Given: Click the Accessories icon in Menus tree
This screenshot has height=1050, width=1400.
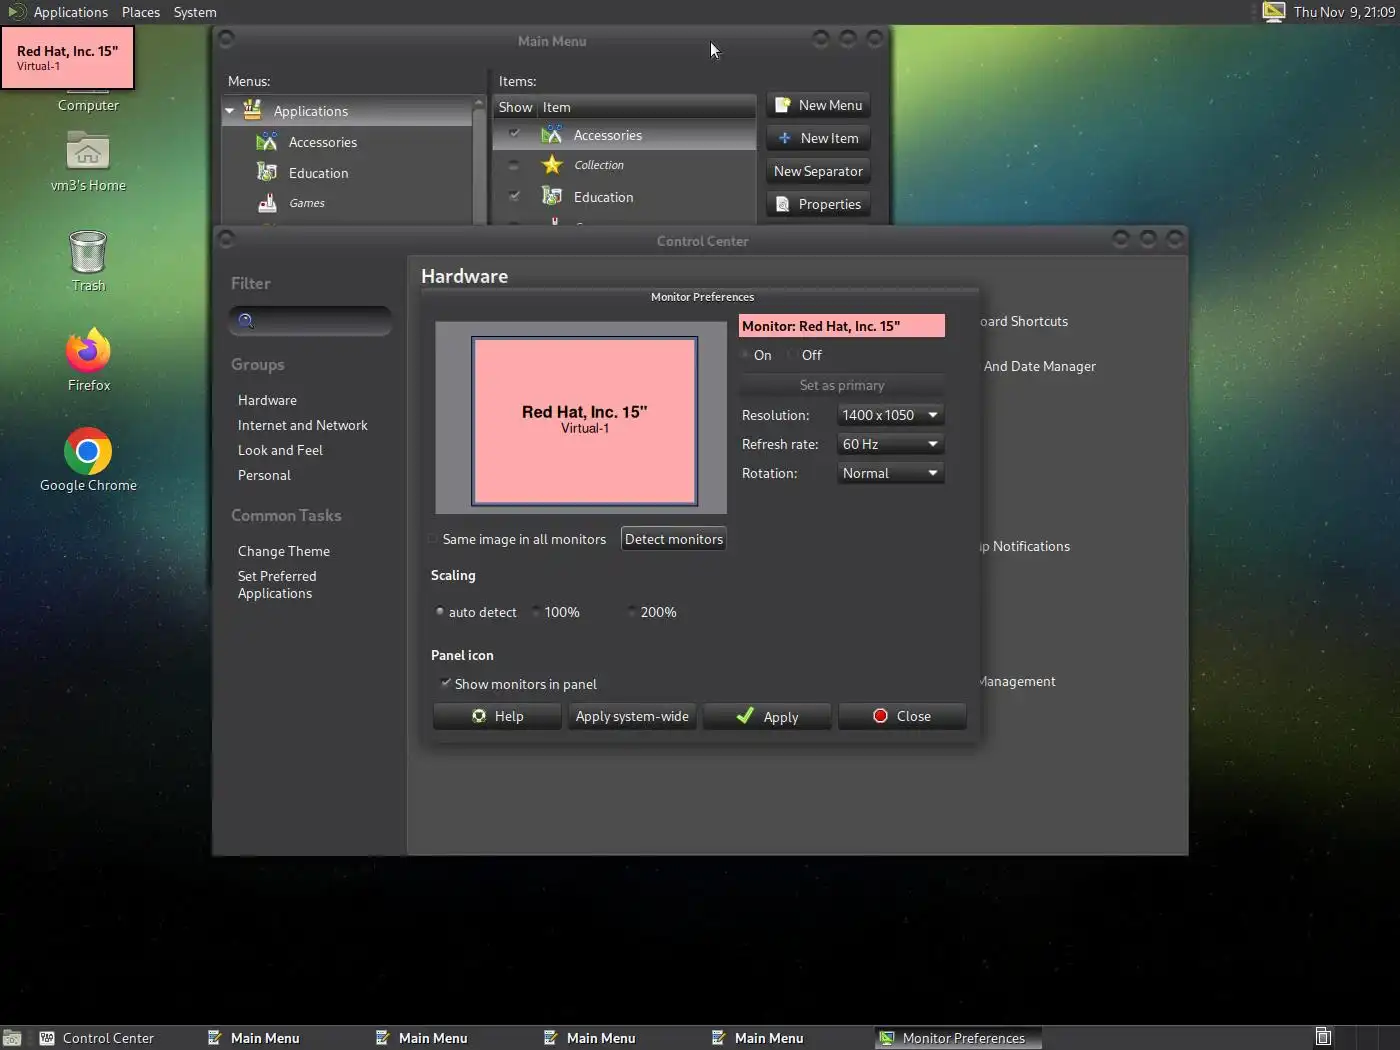Looking at the screenshot, I should pos(267,142).
